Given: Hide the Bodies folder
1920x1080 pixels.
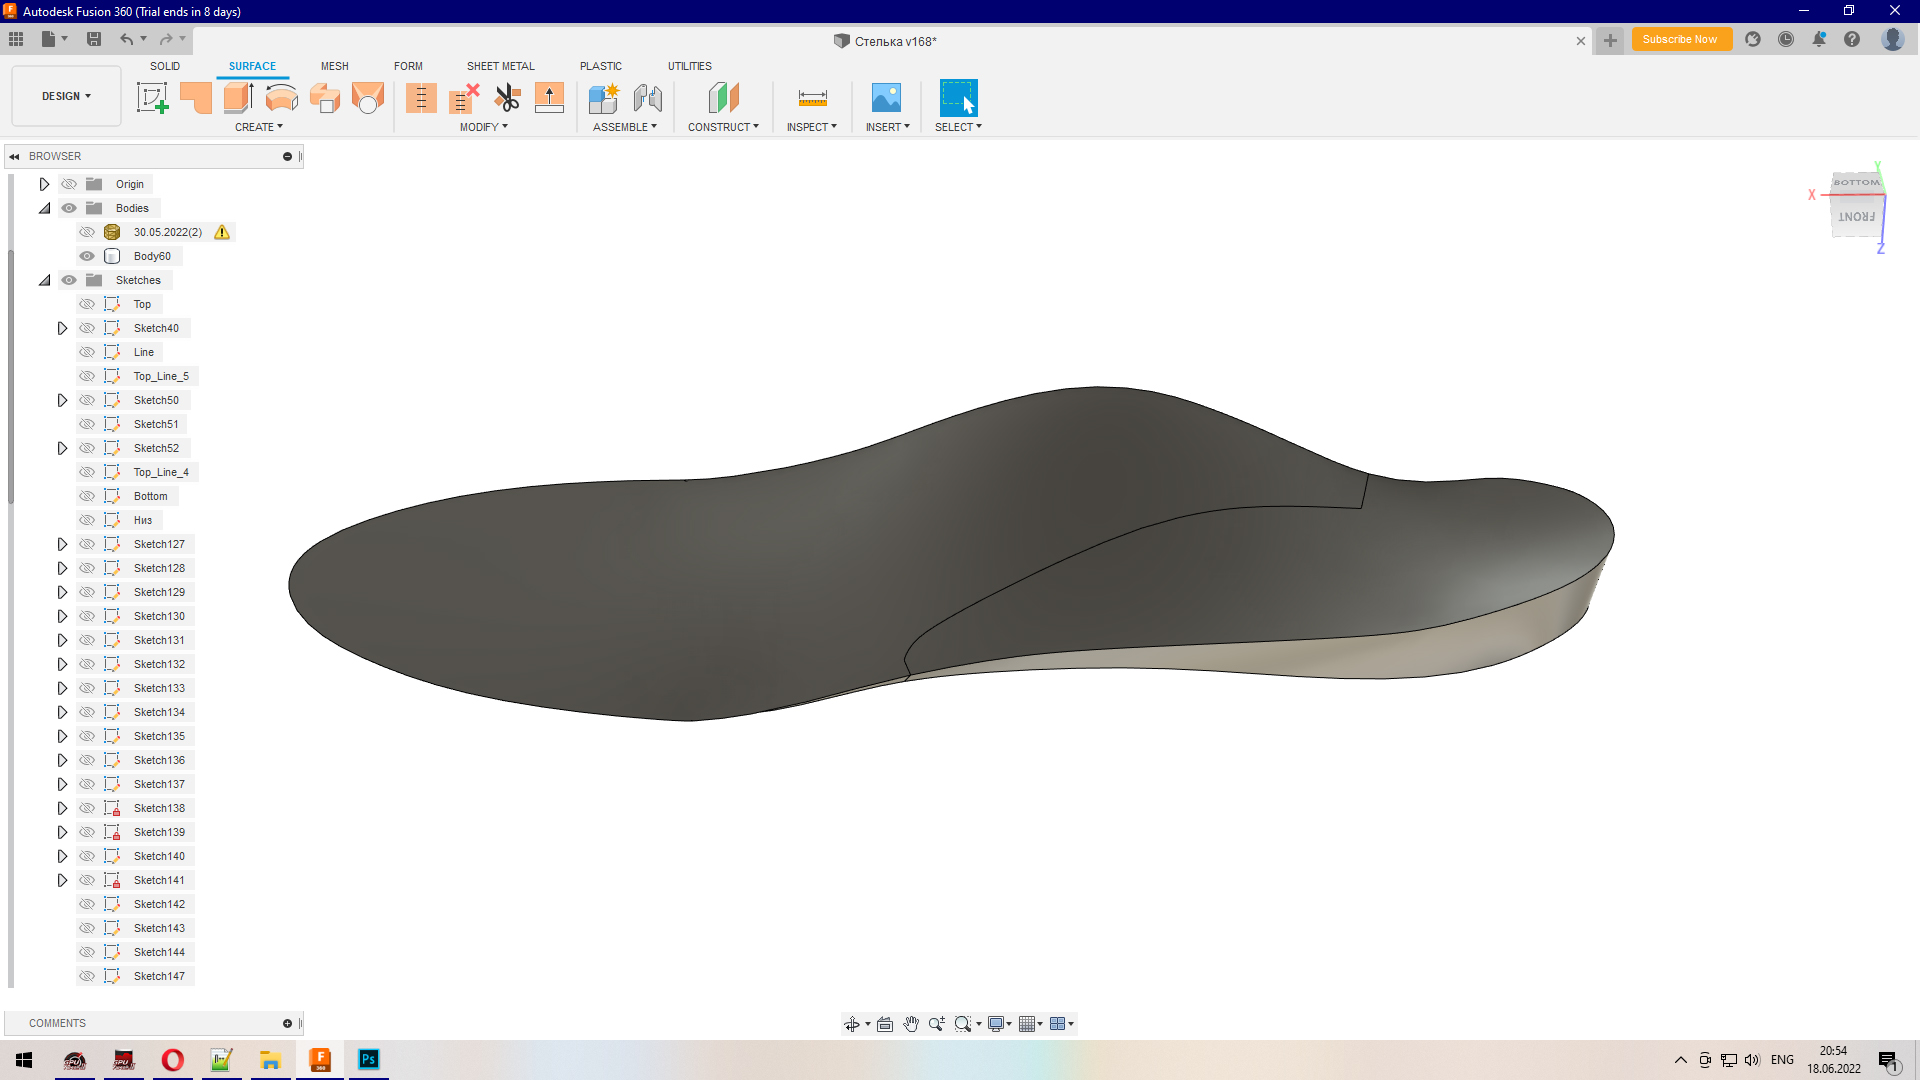Looking at the screenshot, I should (69, 208).
